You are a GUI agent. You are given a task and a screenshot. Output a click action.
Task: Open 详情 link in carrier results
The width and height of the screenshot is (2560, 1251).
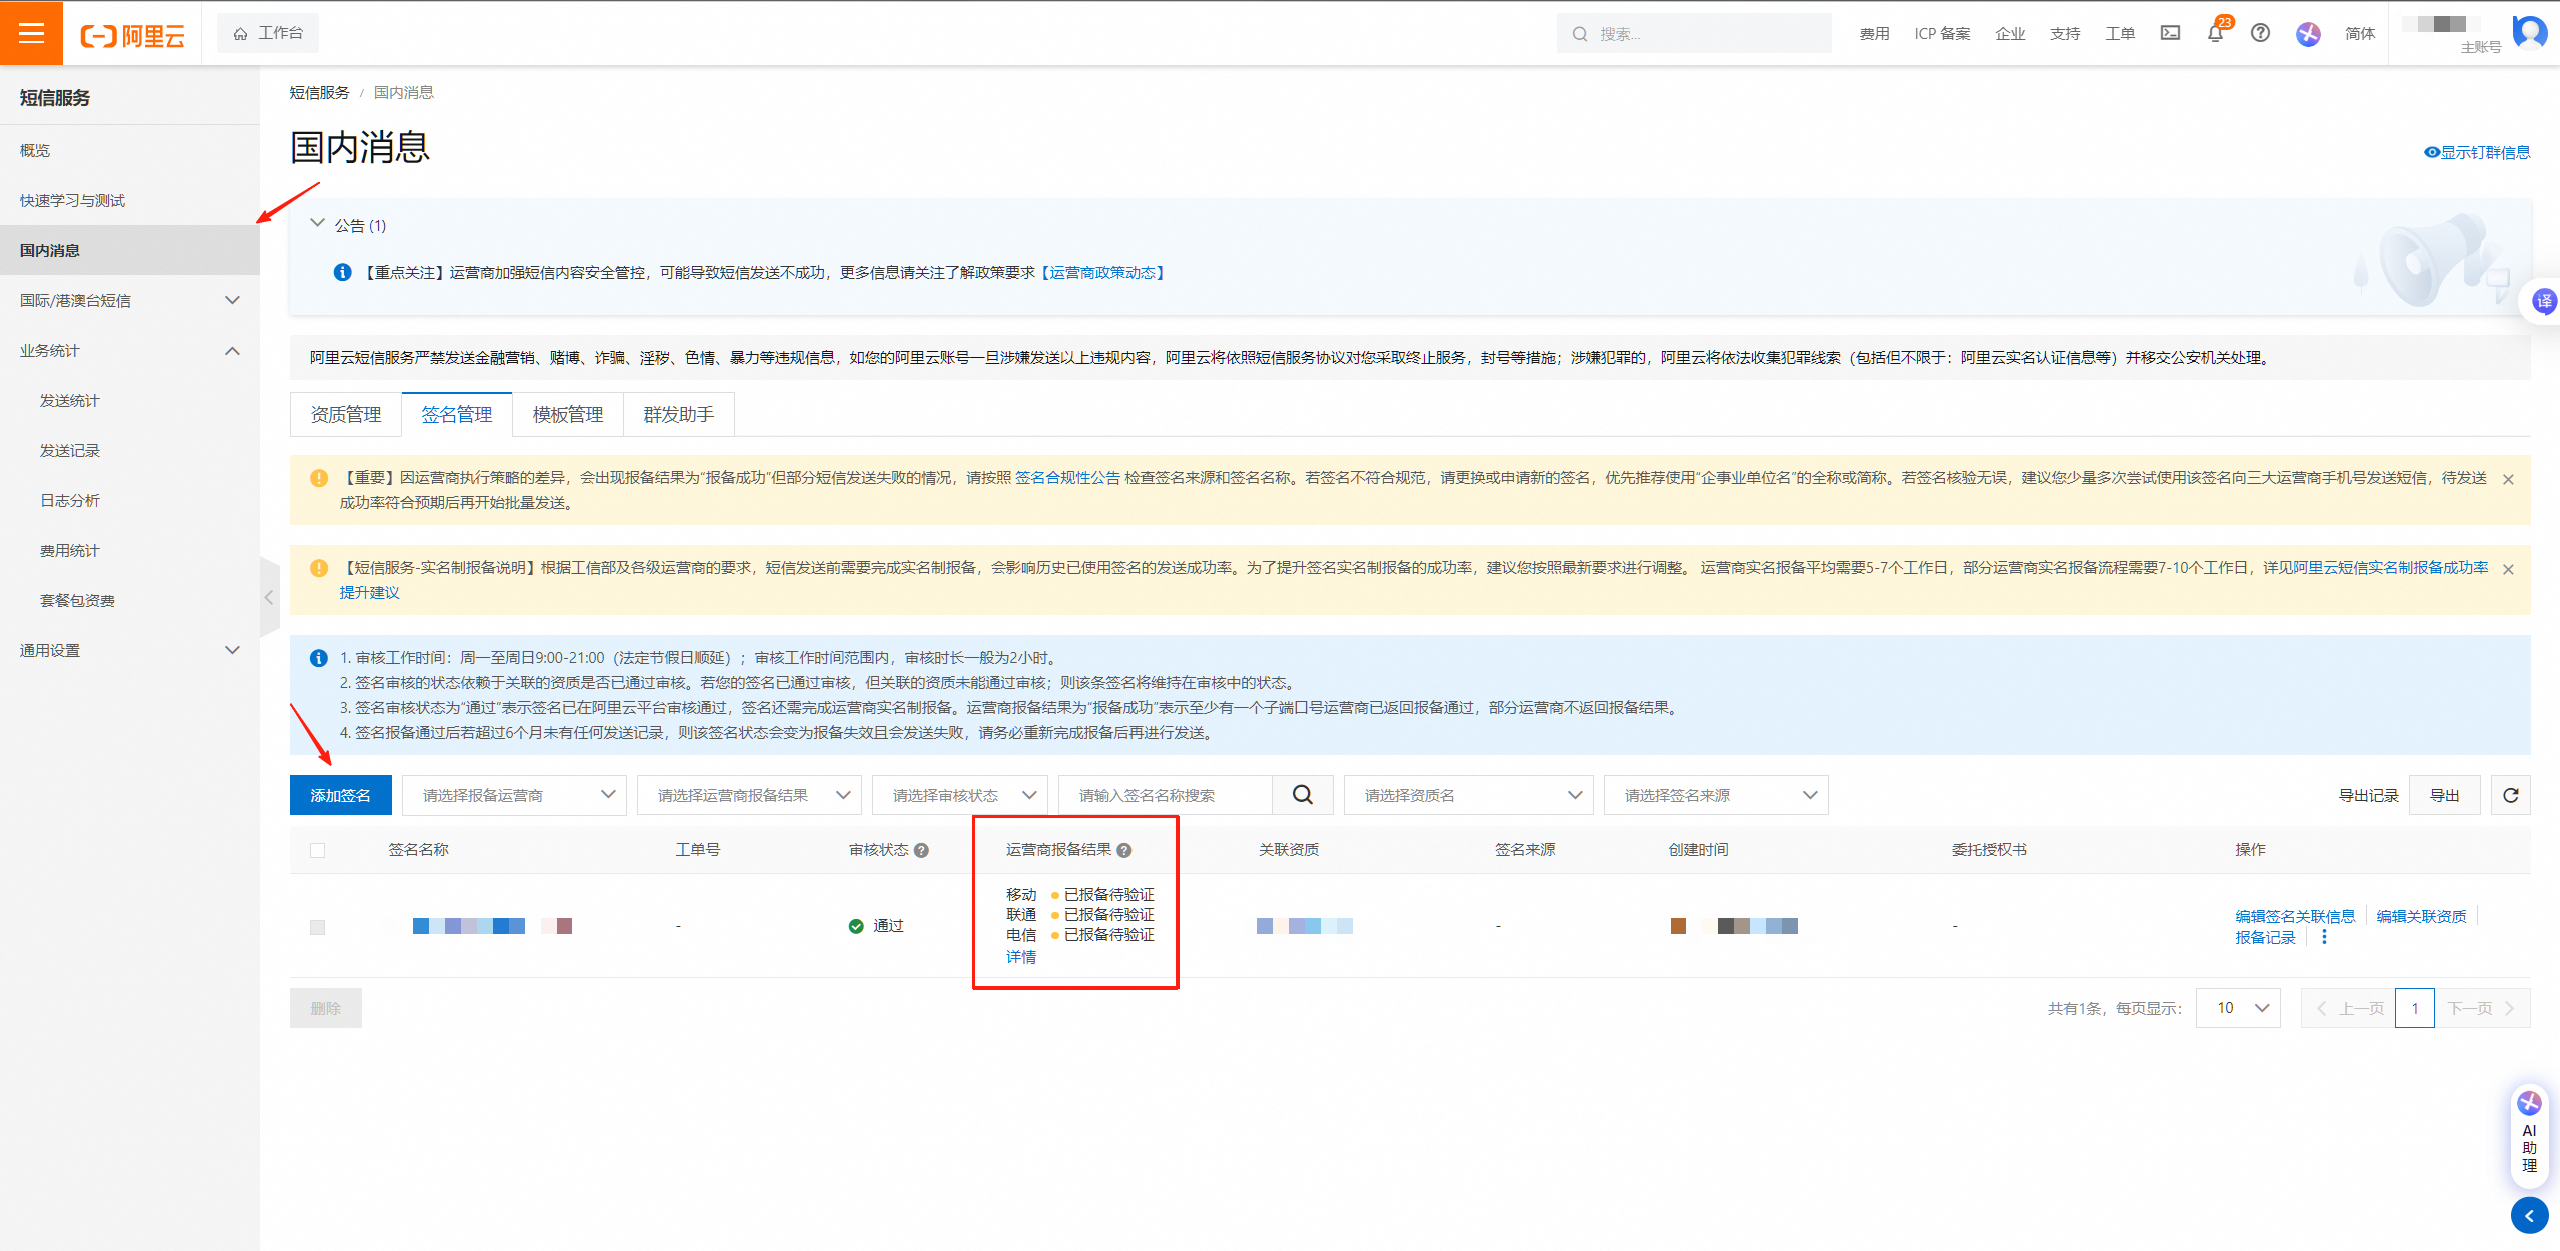[1021, 957]
